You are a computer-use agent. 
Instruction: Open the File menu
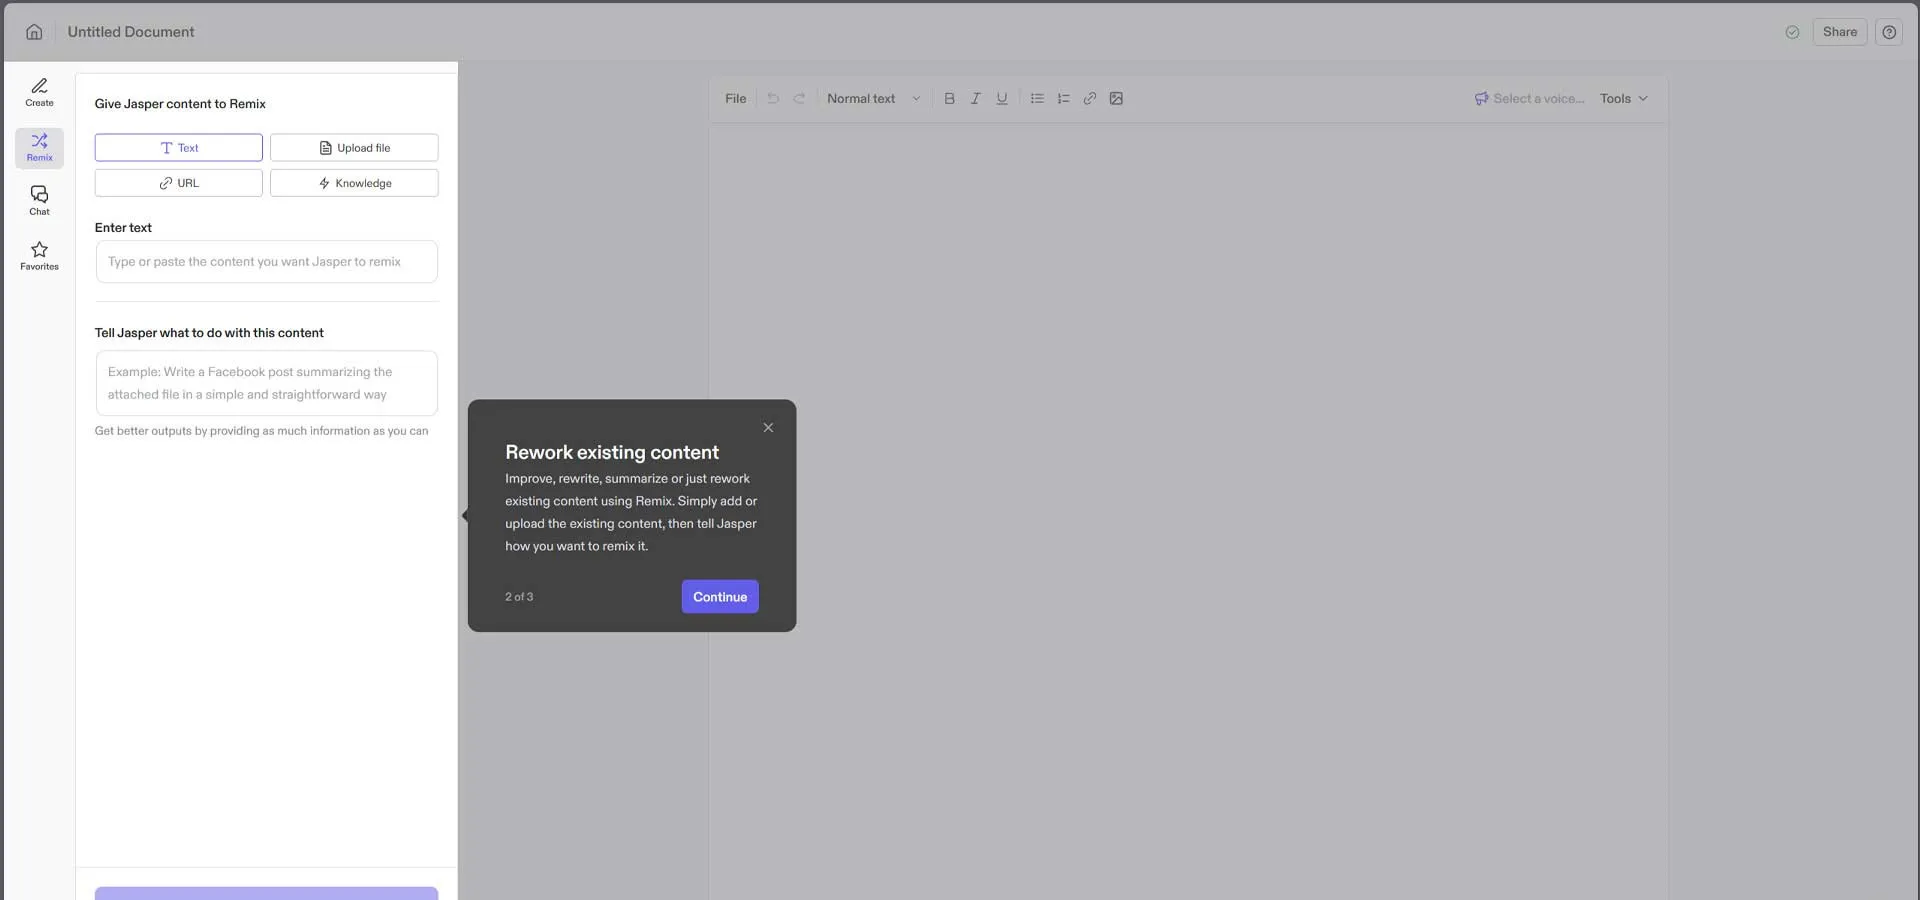pyautogui.click(x=735, y=98)
